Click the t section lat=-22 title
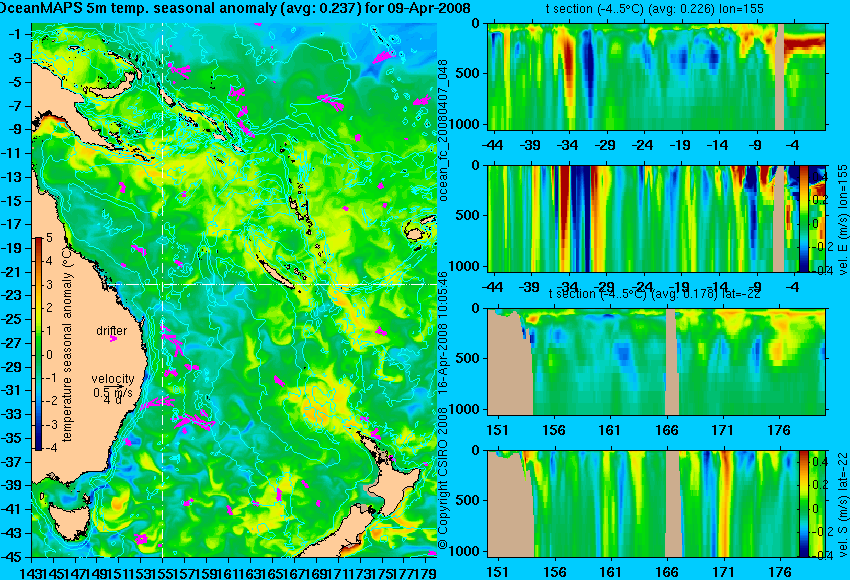The width and height of the screenshot is (850, 580). pyautogui.click(x=655, y=294)
